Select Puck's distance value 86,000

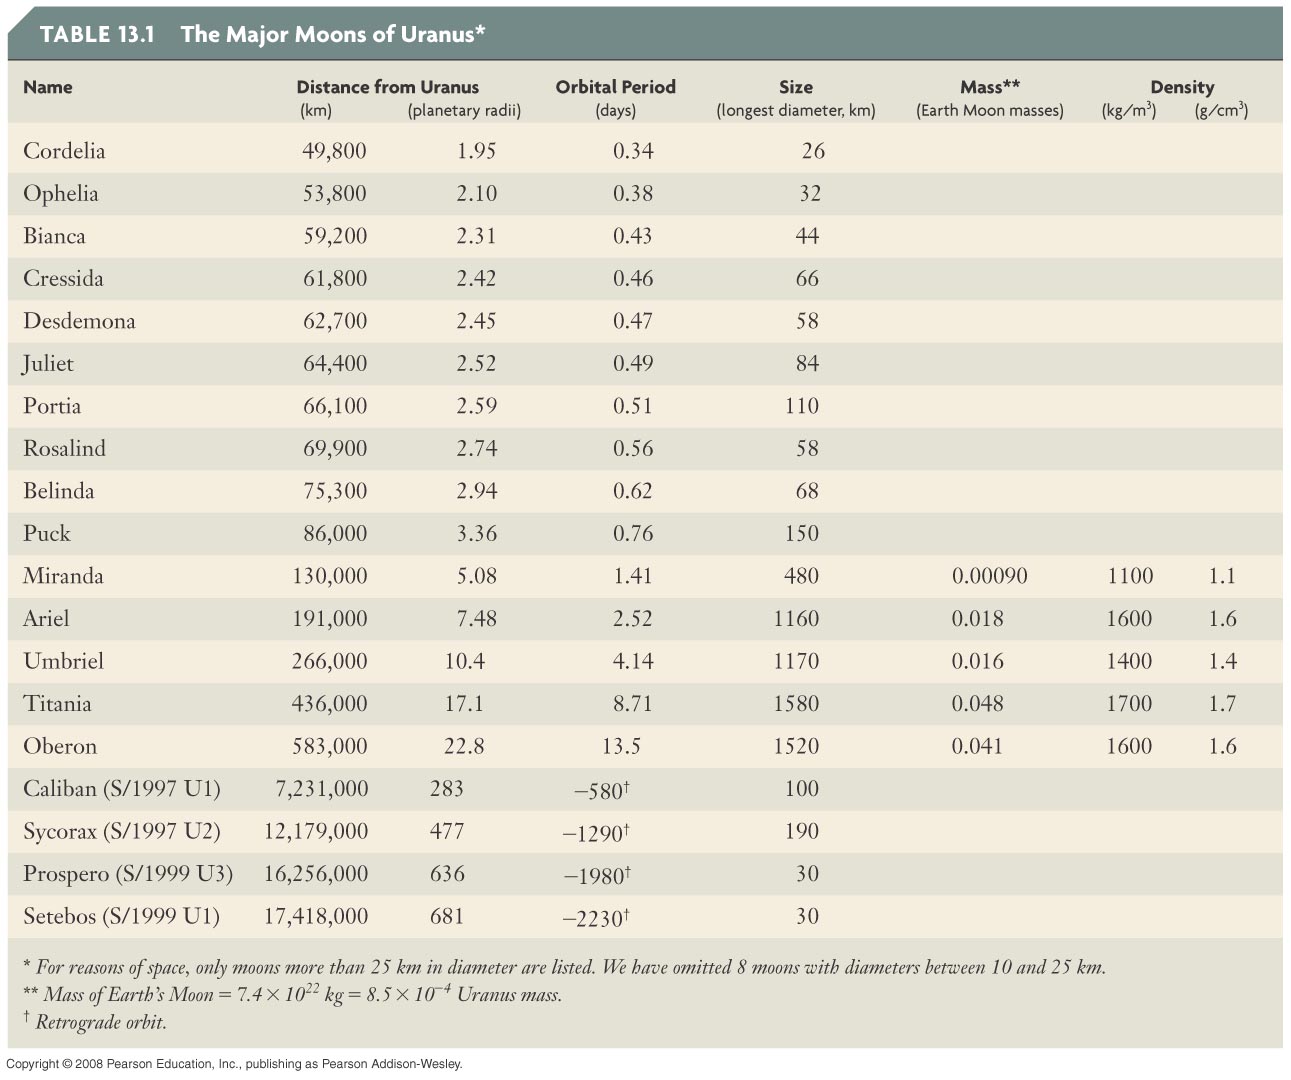click(335, 534)
